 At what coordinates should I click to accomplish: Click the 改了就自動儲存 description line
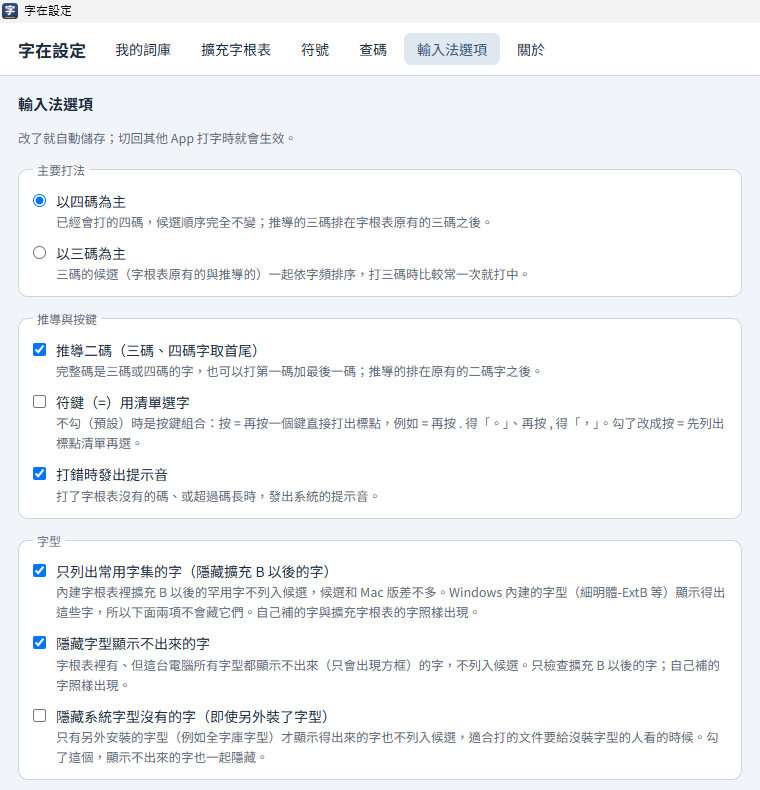tap(157, 139)
